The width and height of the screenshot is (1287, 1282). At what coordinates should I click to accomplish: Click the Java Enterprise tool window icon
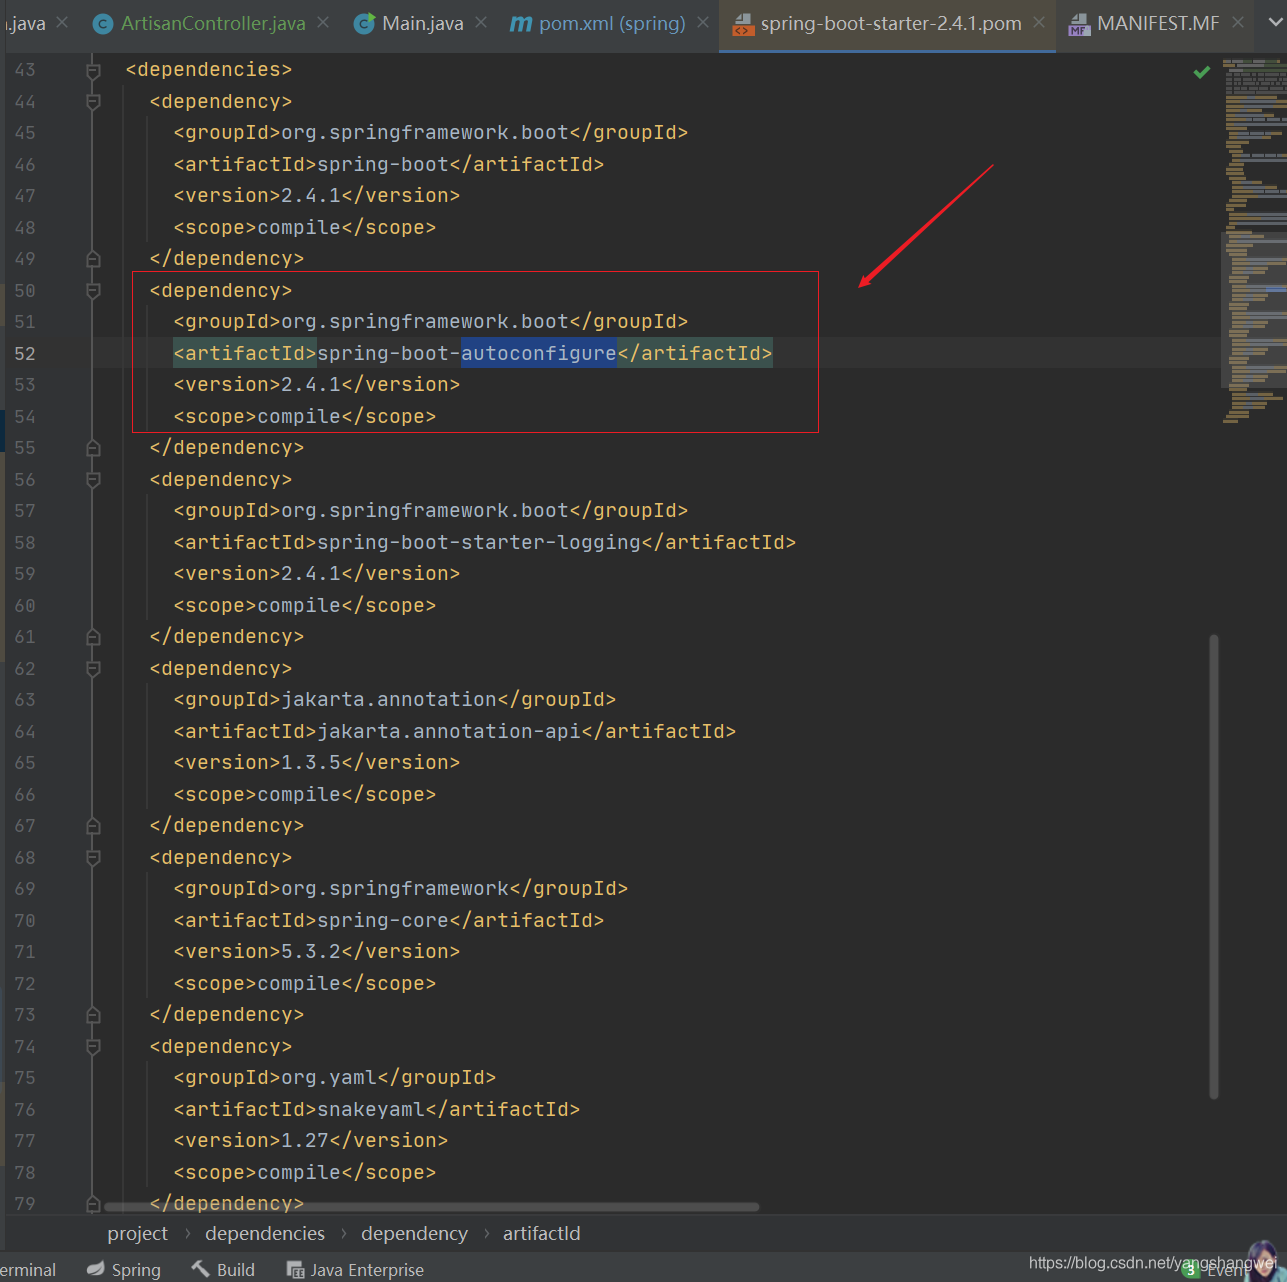point(295,1270)
